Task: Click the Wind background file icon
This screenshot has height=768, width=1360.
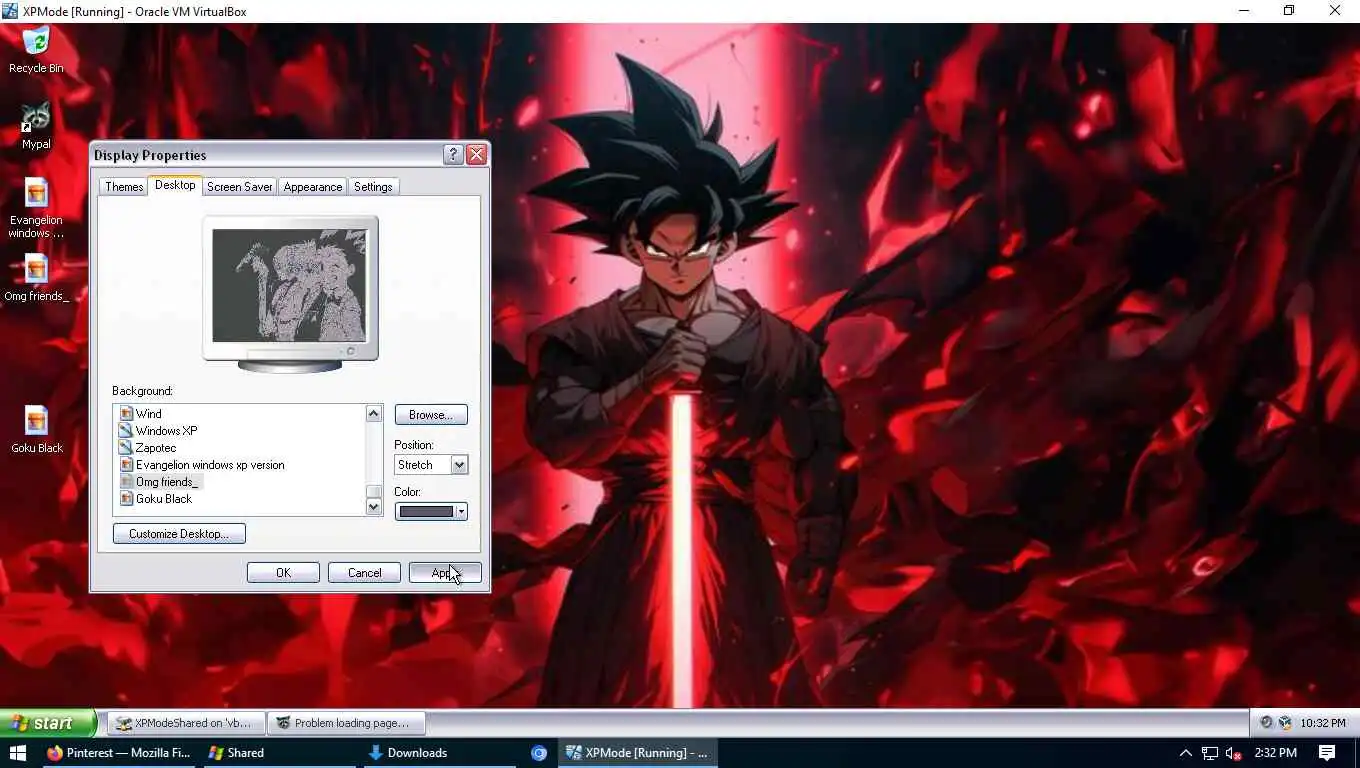Action: pos(126,414)
